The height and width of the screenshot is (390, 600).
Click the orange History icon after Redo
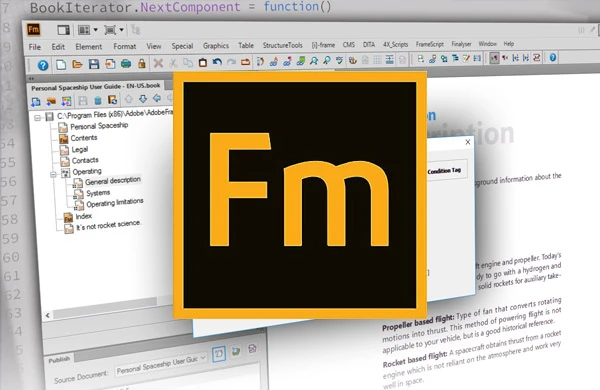click(245, 62)
